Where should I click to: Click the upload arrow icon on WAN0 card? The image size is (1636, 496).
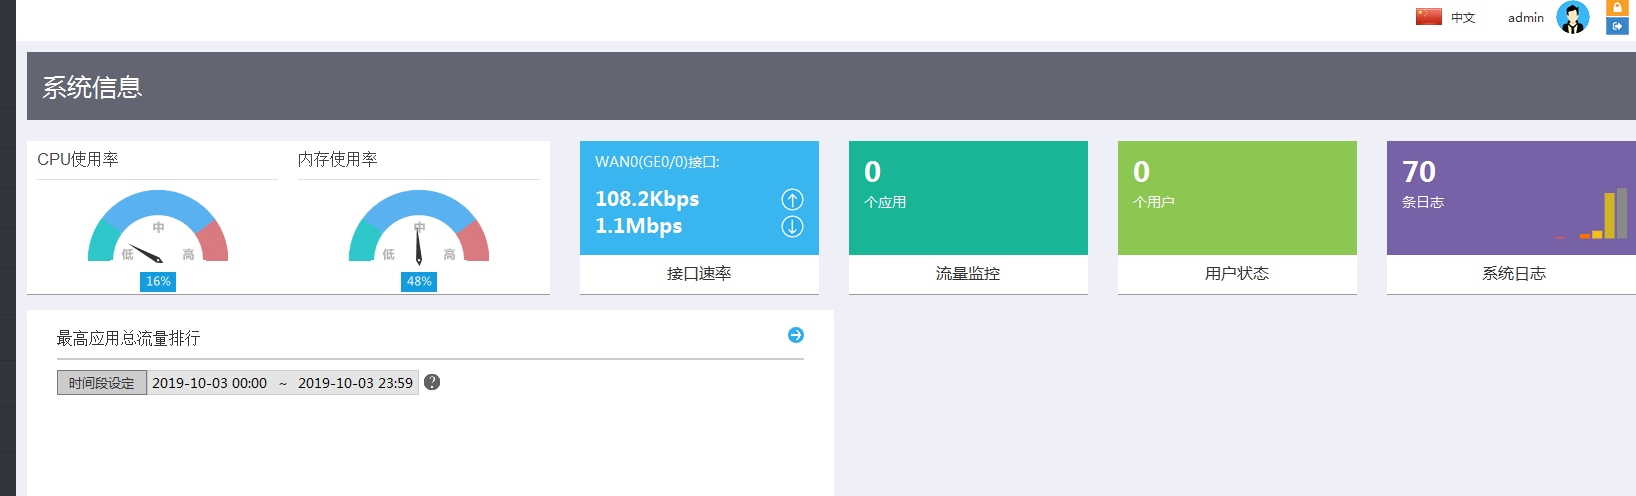(x=792, y=199)
